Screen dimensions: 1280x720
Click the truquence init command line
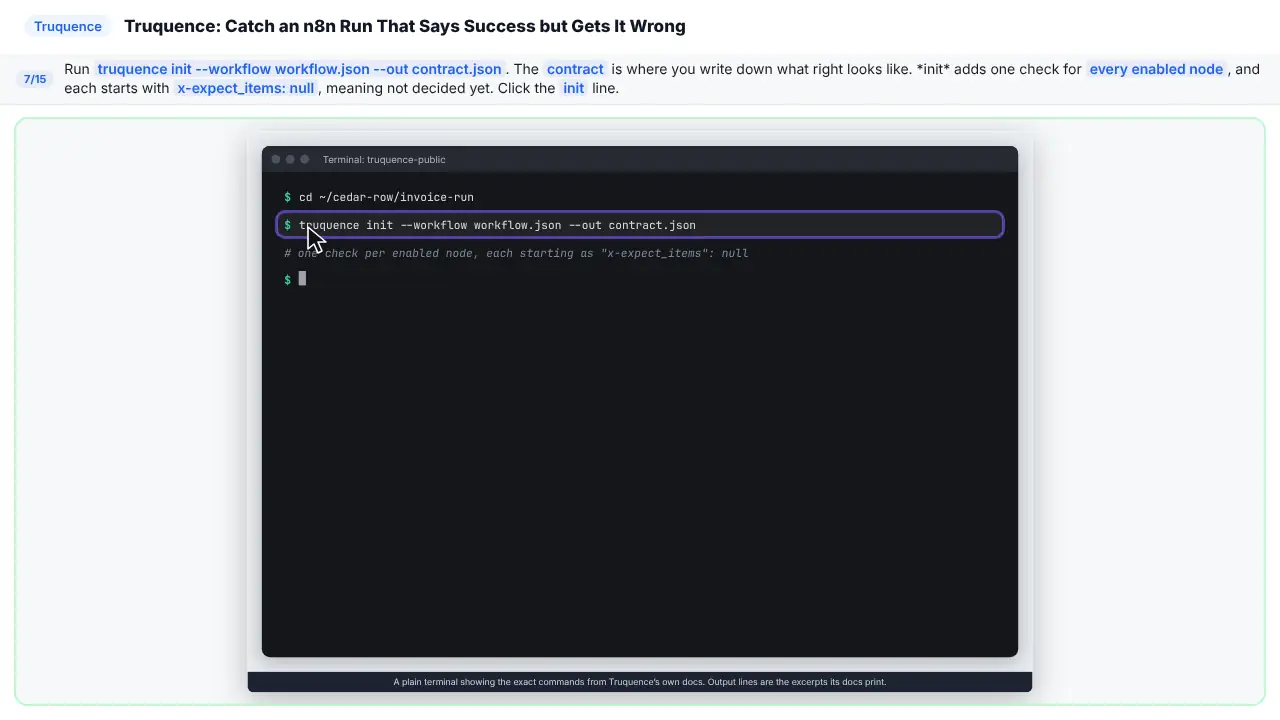[640, 225]
